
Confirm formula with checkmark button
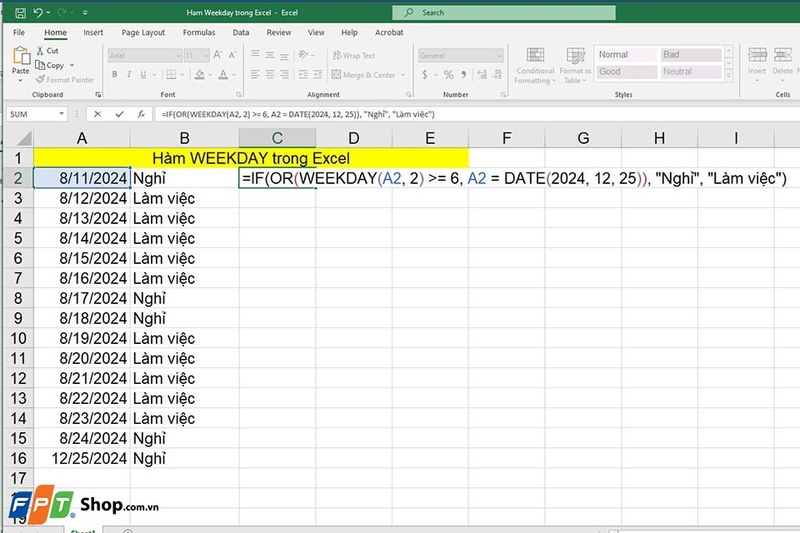coord(119,114)
